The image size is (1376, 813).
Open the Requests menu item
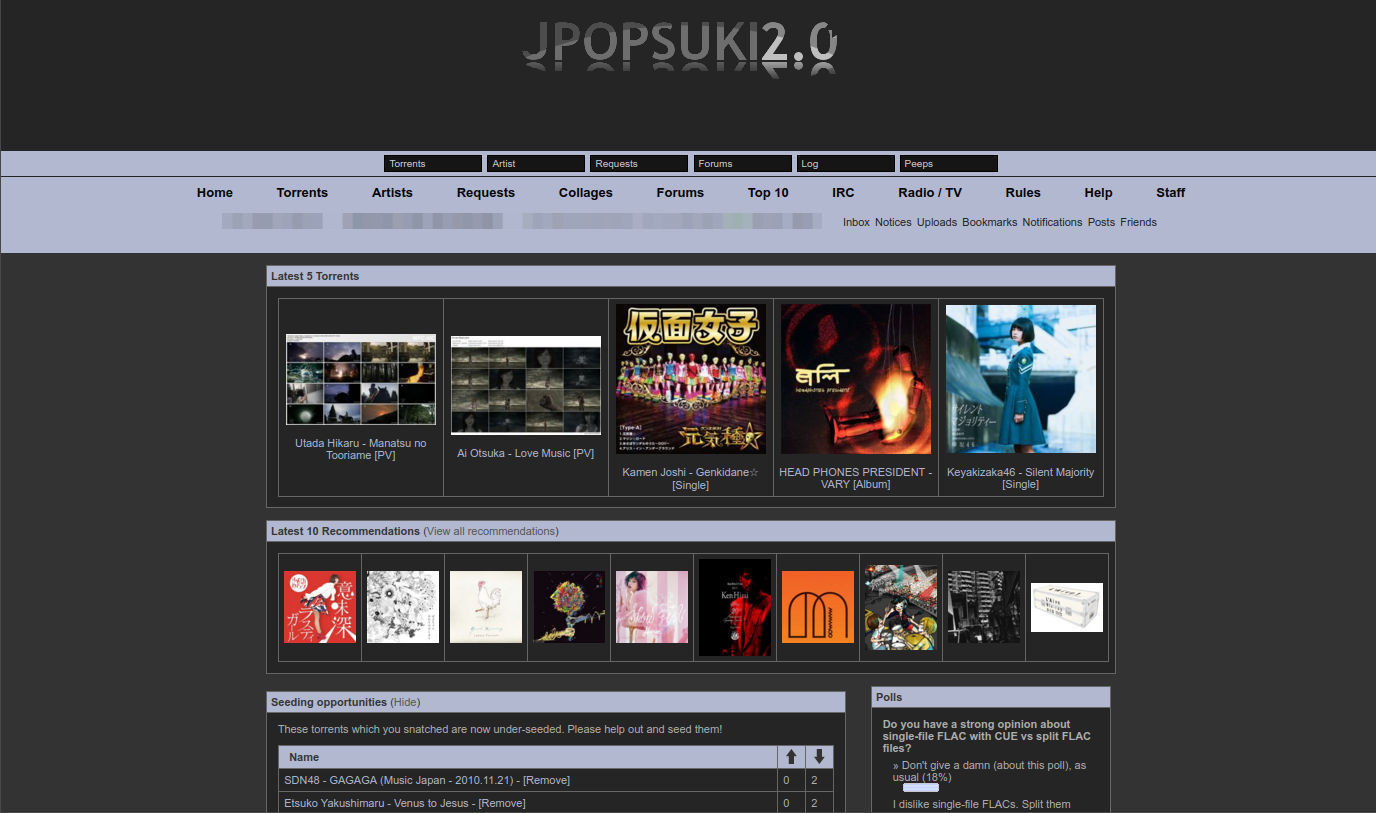pos(486,193)
